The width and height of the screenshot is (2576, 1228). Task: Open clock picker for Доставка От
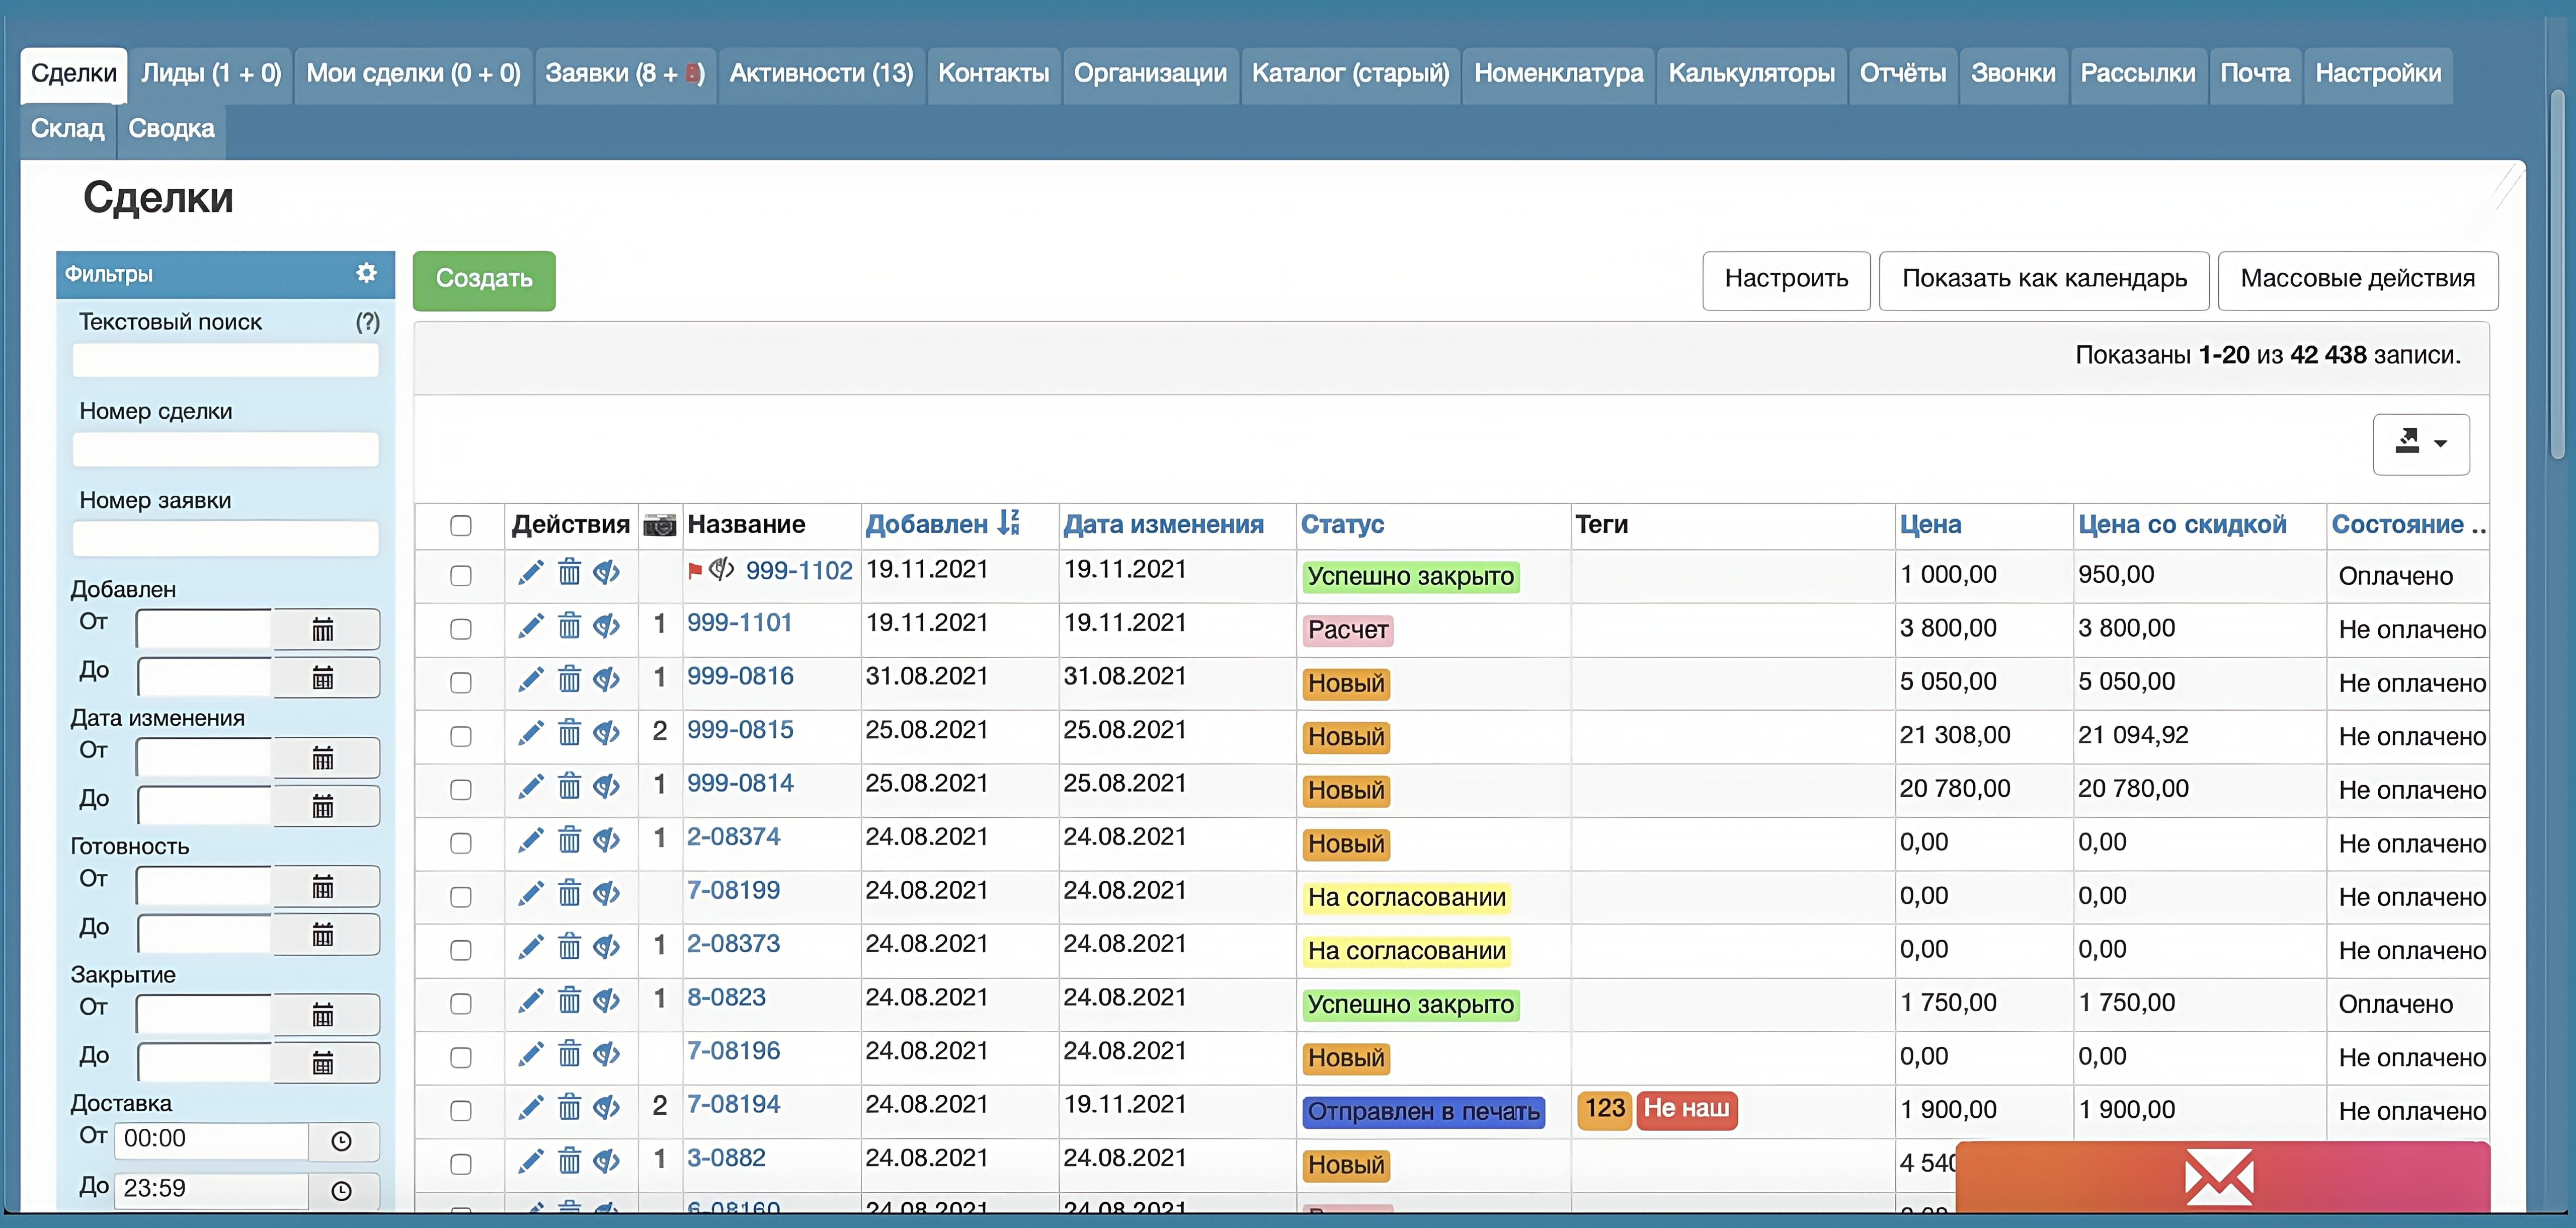tap(342, 1141)
